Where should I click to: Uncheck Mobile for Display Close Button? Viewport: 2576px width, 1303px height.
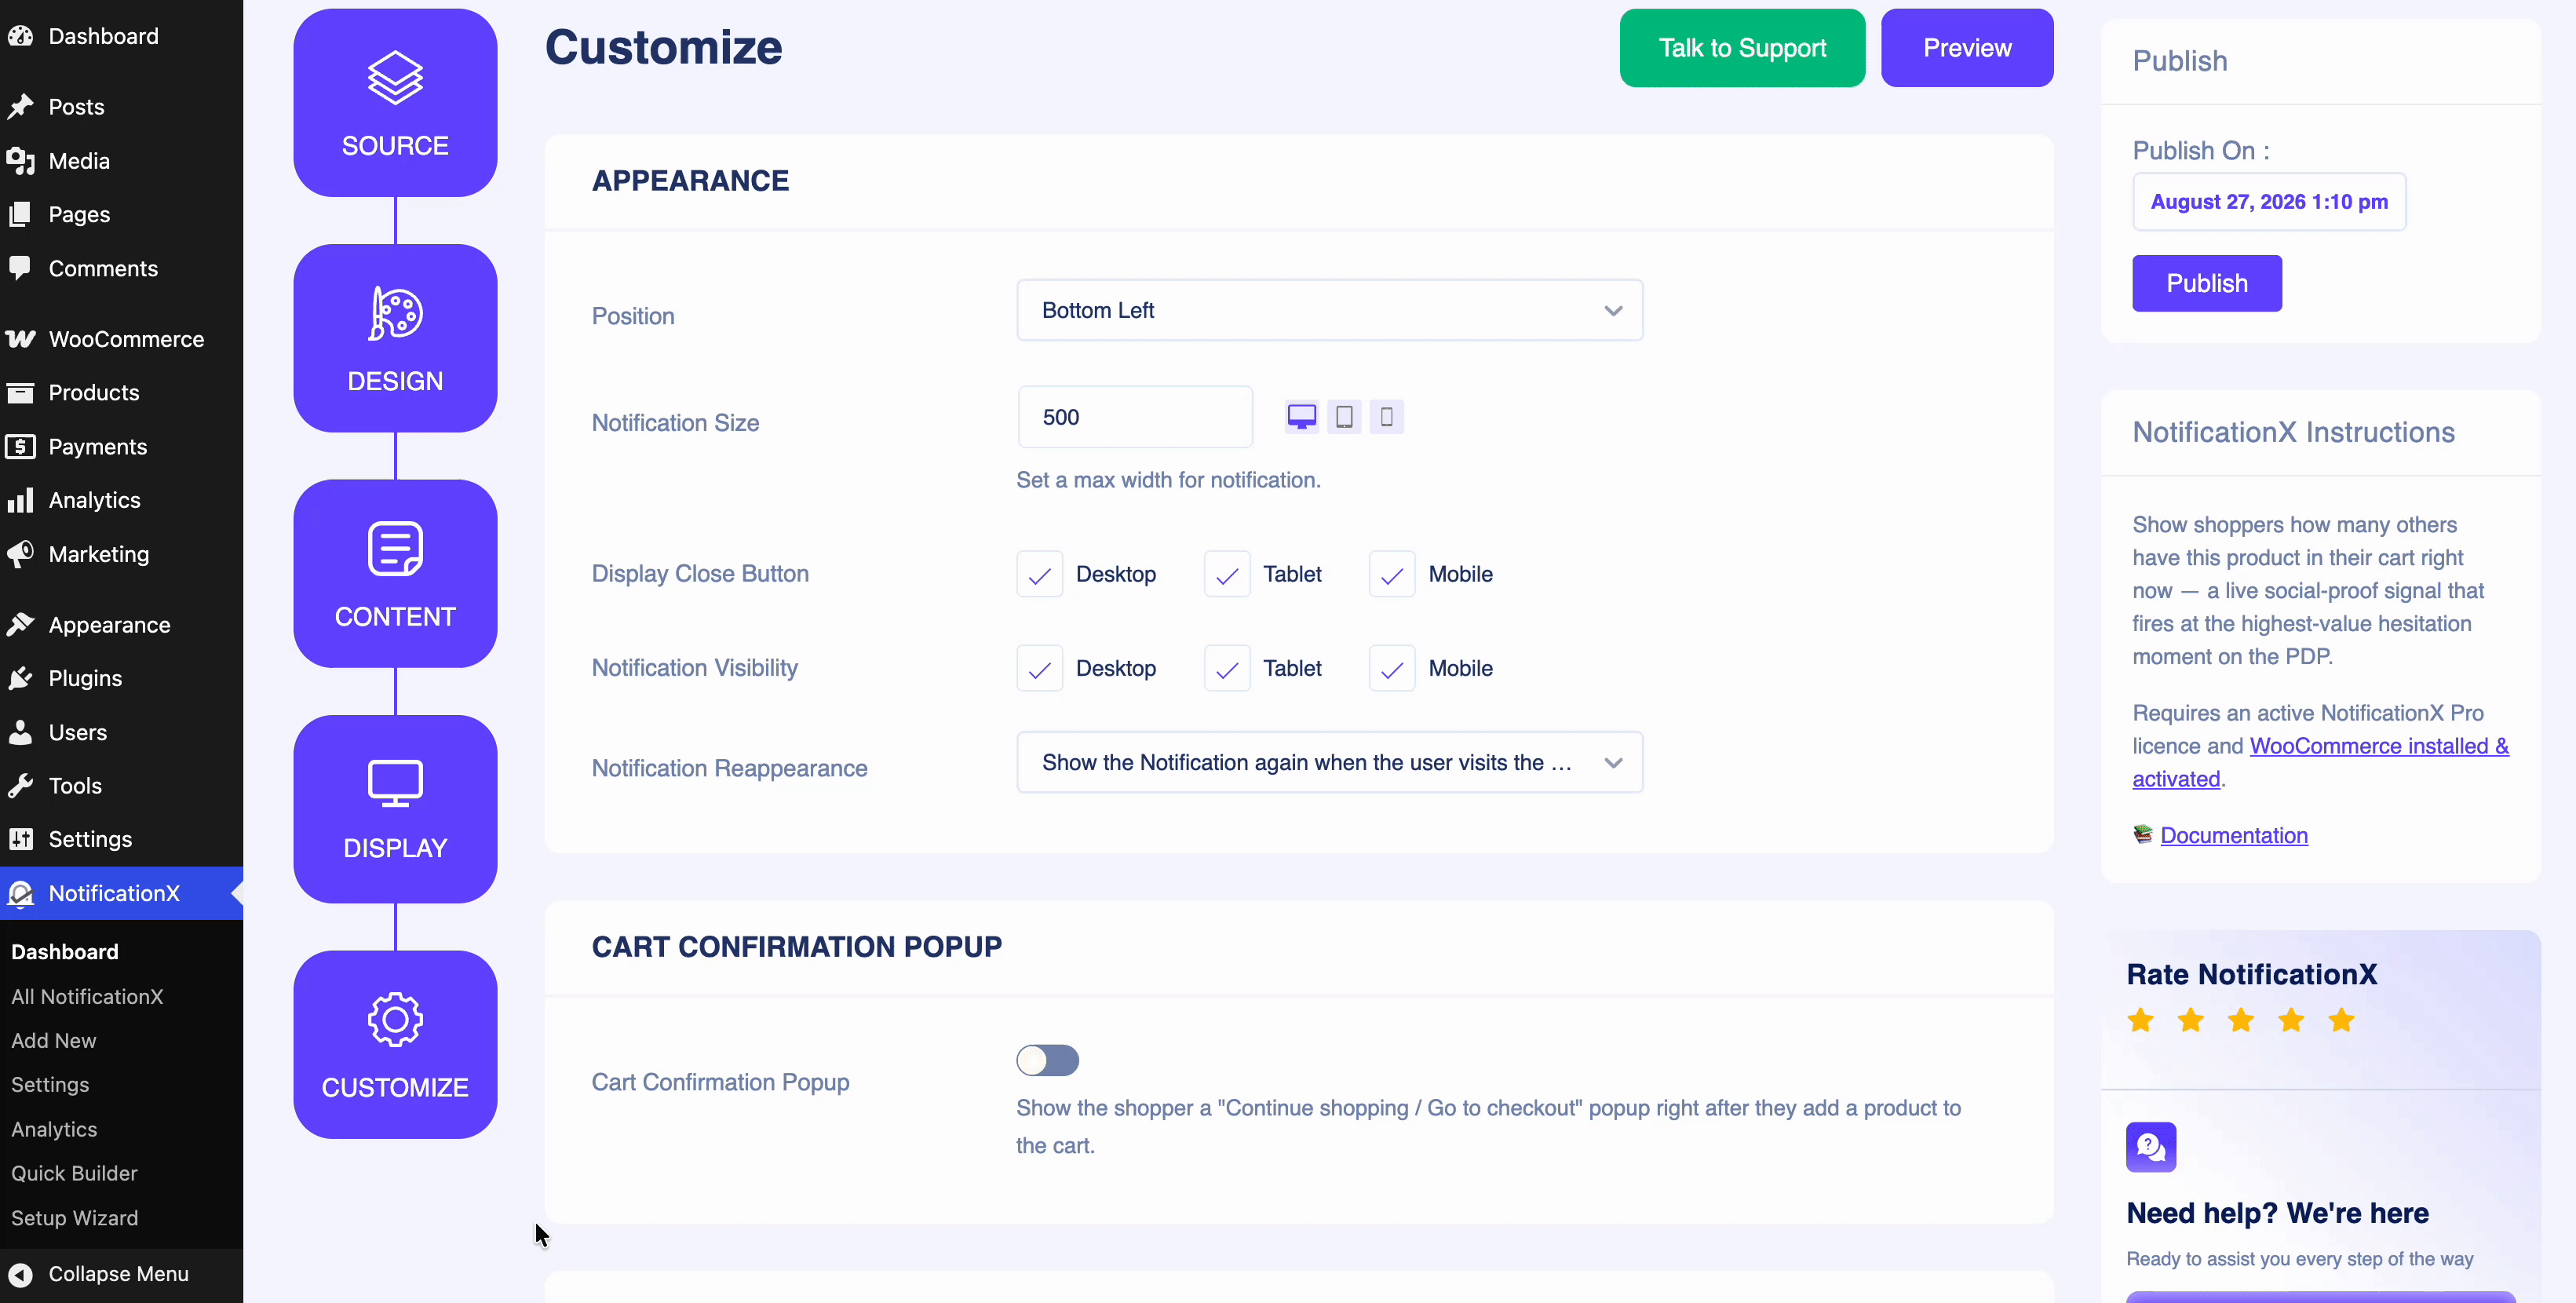click(1392, 574)
